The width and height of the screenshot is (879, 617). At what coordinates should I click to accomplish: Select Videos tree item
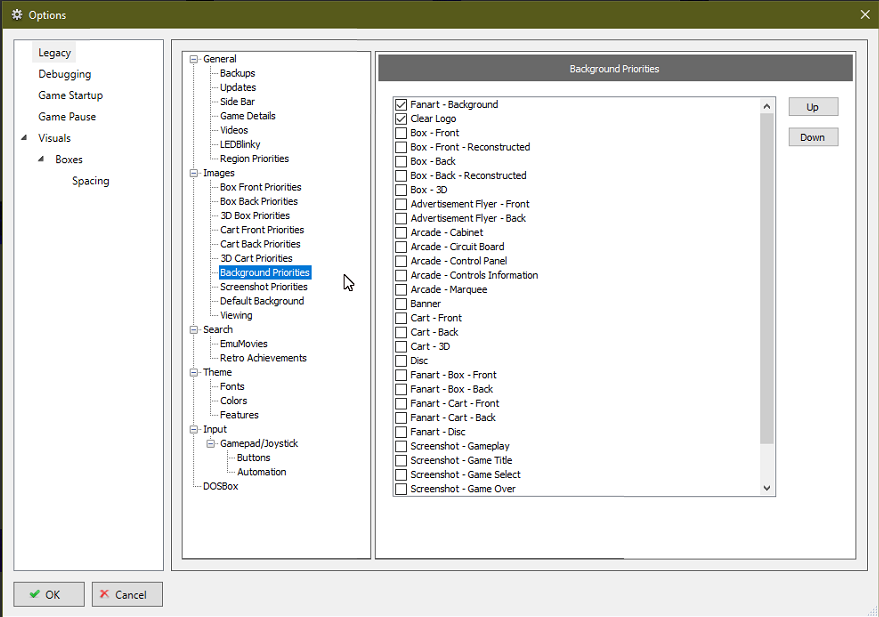coord(234,130)
